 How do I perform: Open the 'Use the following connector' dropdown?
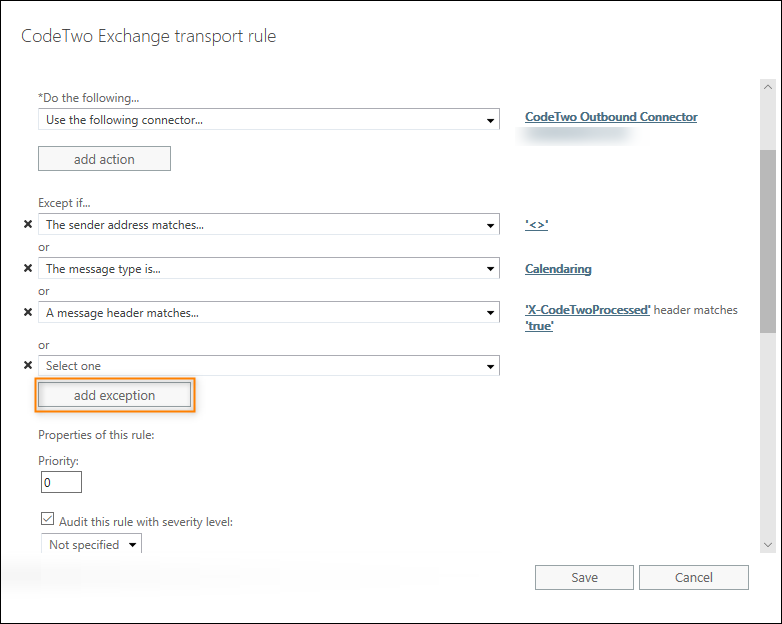click(269, 120)
